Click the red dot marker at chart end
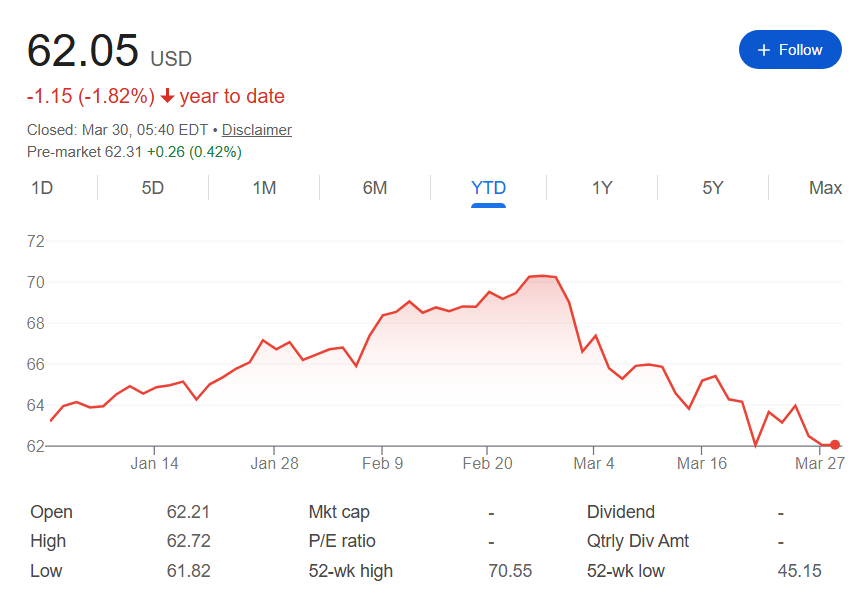The image size is (862, 604). pos(835,444)
